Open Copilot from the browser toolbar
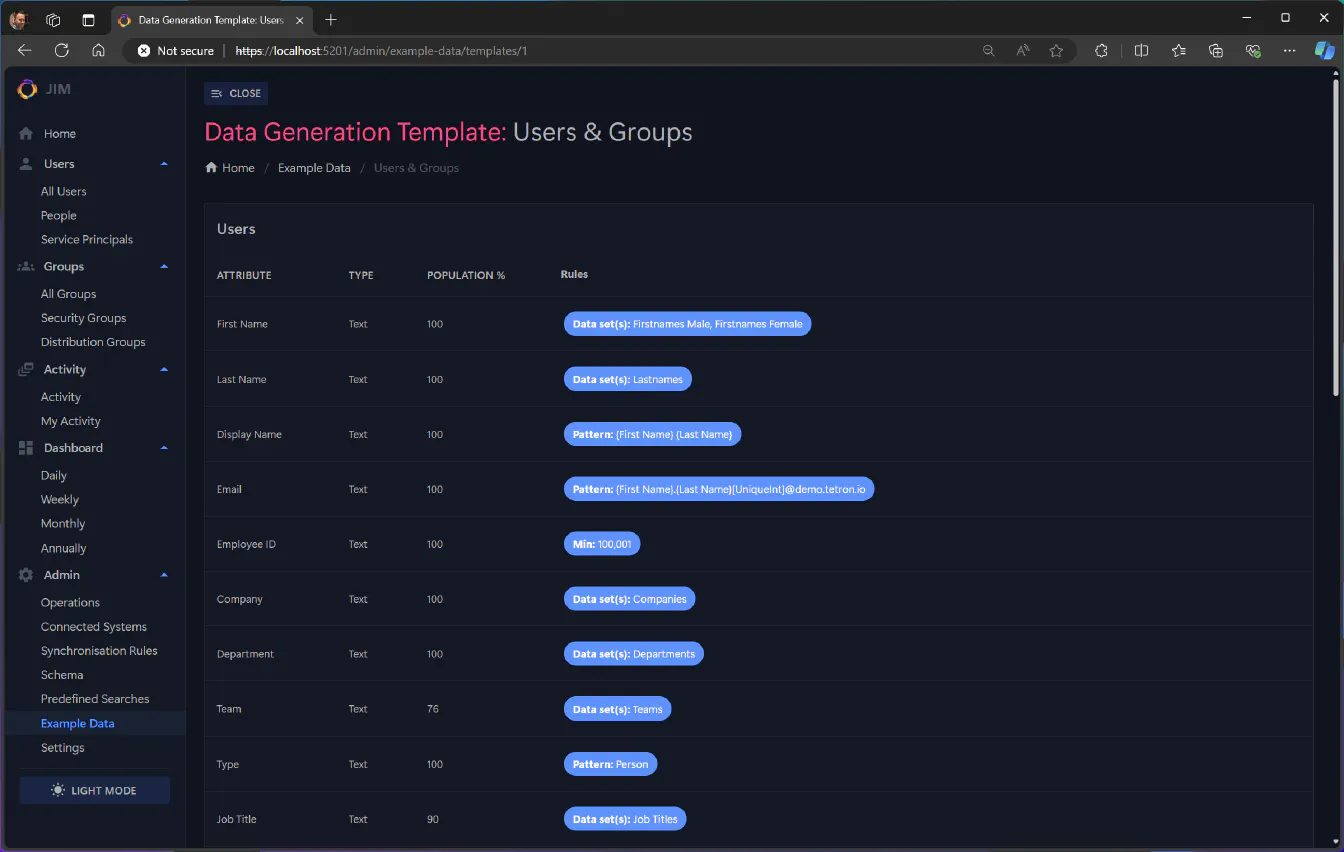Image resolution: width=1344 pixels, height=852 pixels. (1324, 50)
